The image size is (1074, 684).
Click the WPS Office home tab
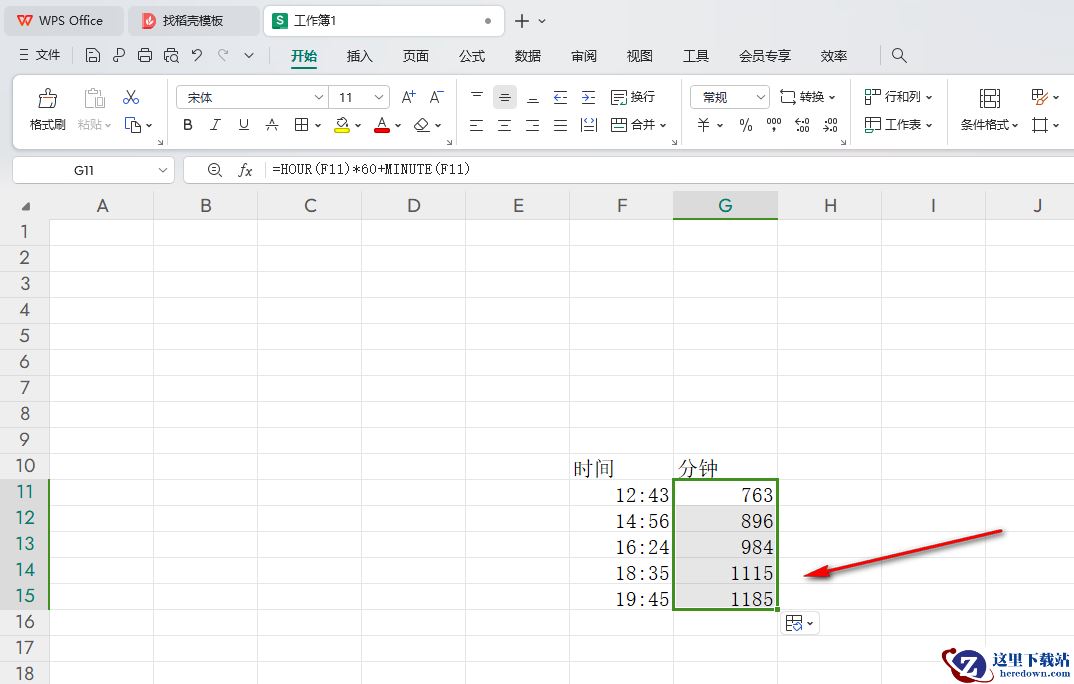(x=64, y=21)
